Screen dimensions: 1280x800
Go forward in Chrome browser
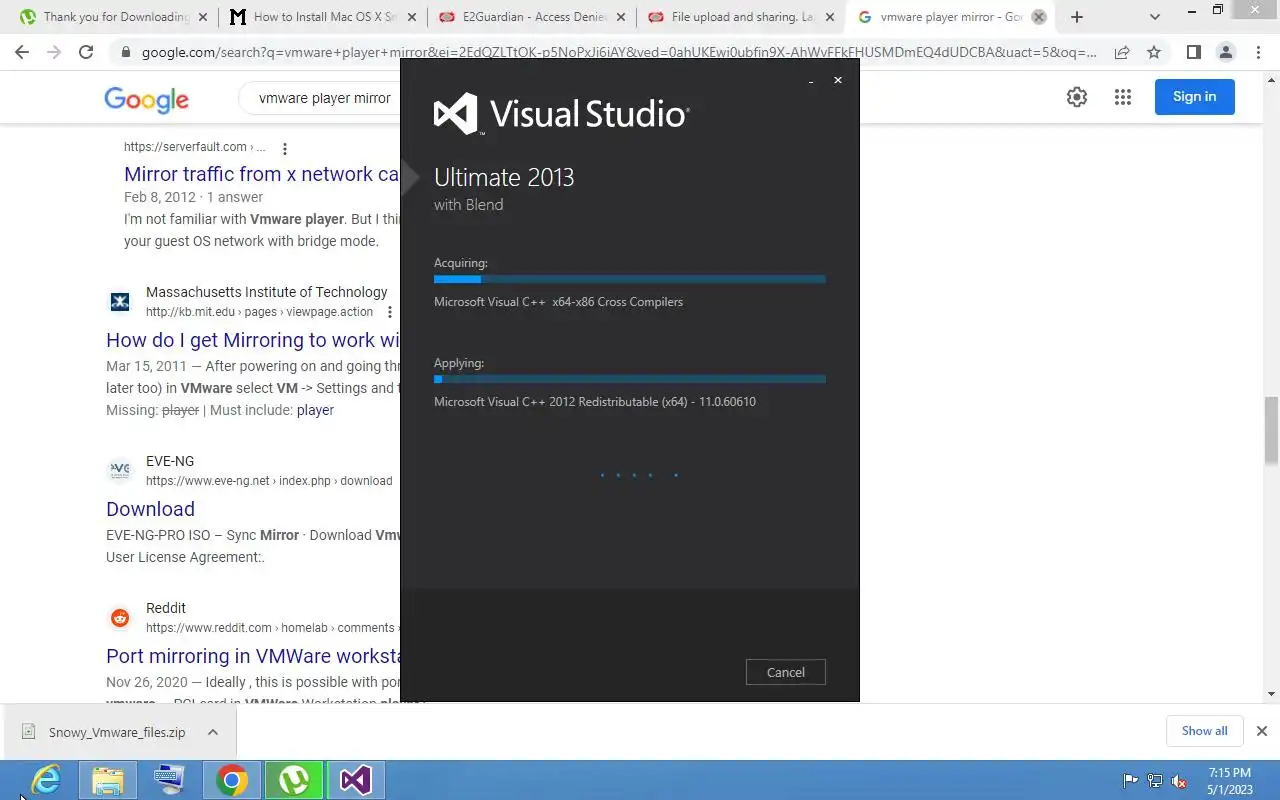(54, 52)
